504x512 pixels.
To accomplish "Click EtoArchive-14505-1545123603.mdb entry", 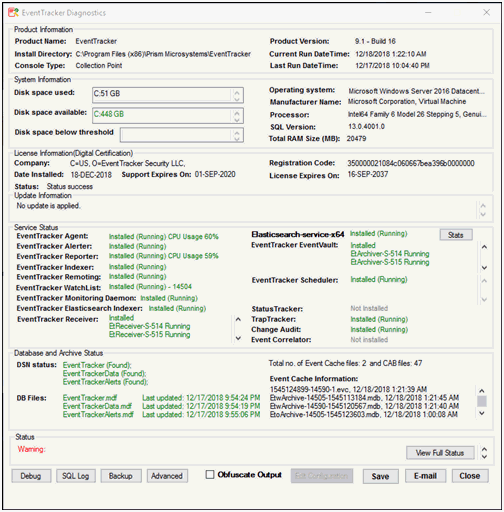I will [364, 414].
